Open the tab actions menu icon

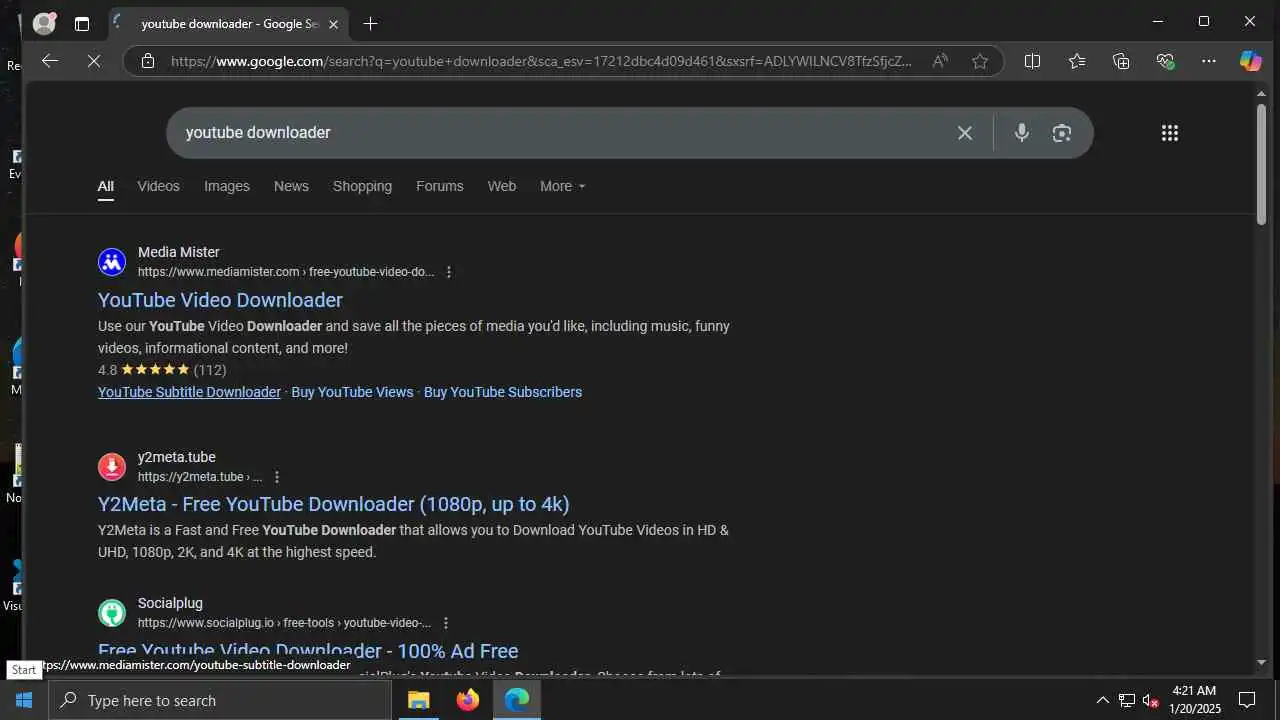82,23
